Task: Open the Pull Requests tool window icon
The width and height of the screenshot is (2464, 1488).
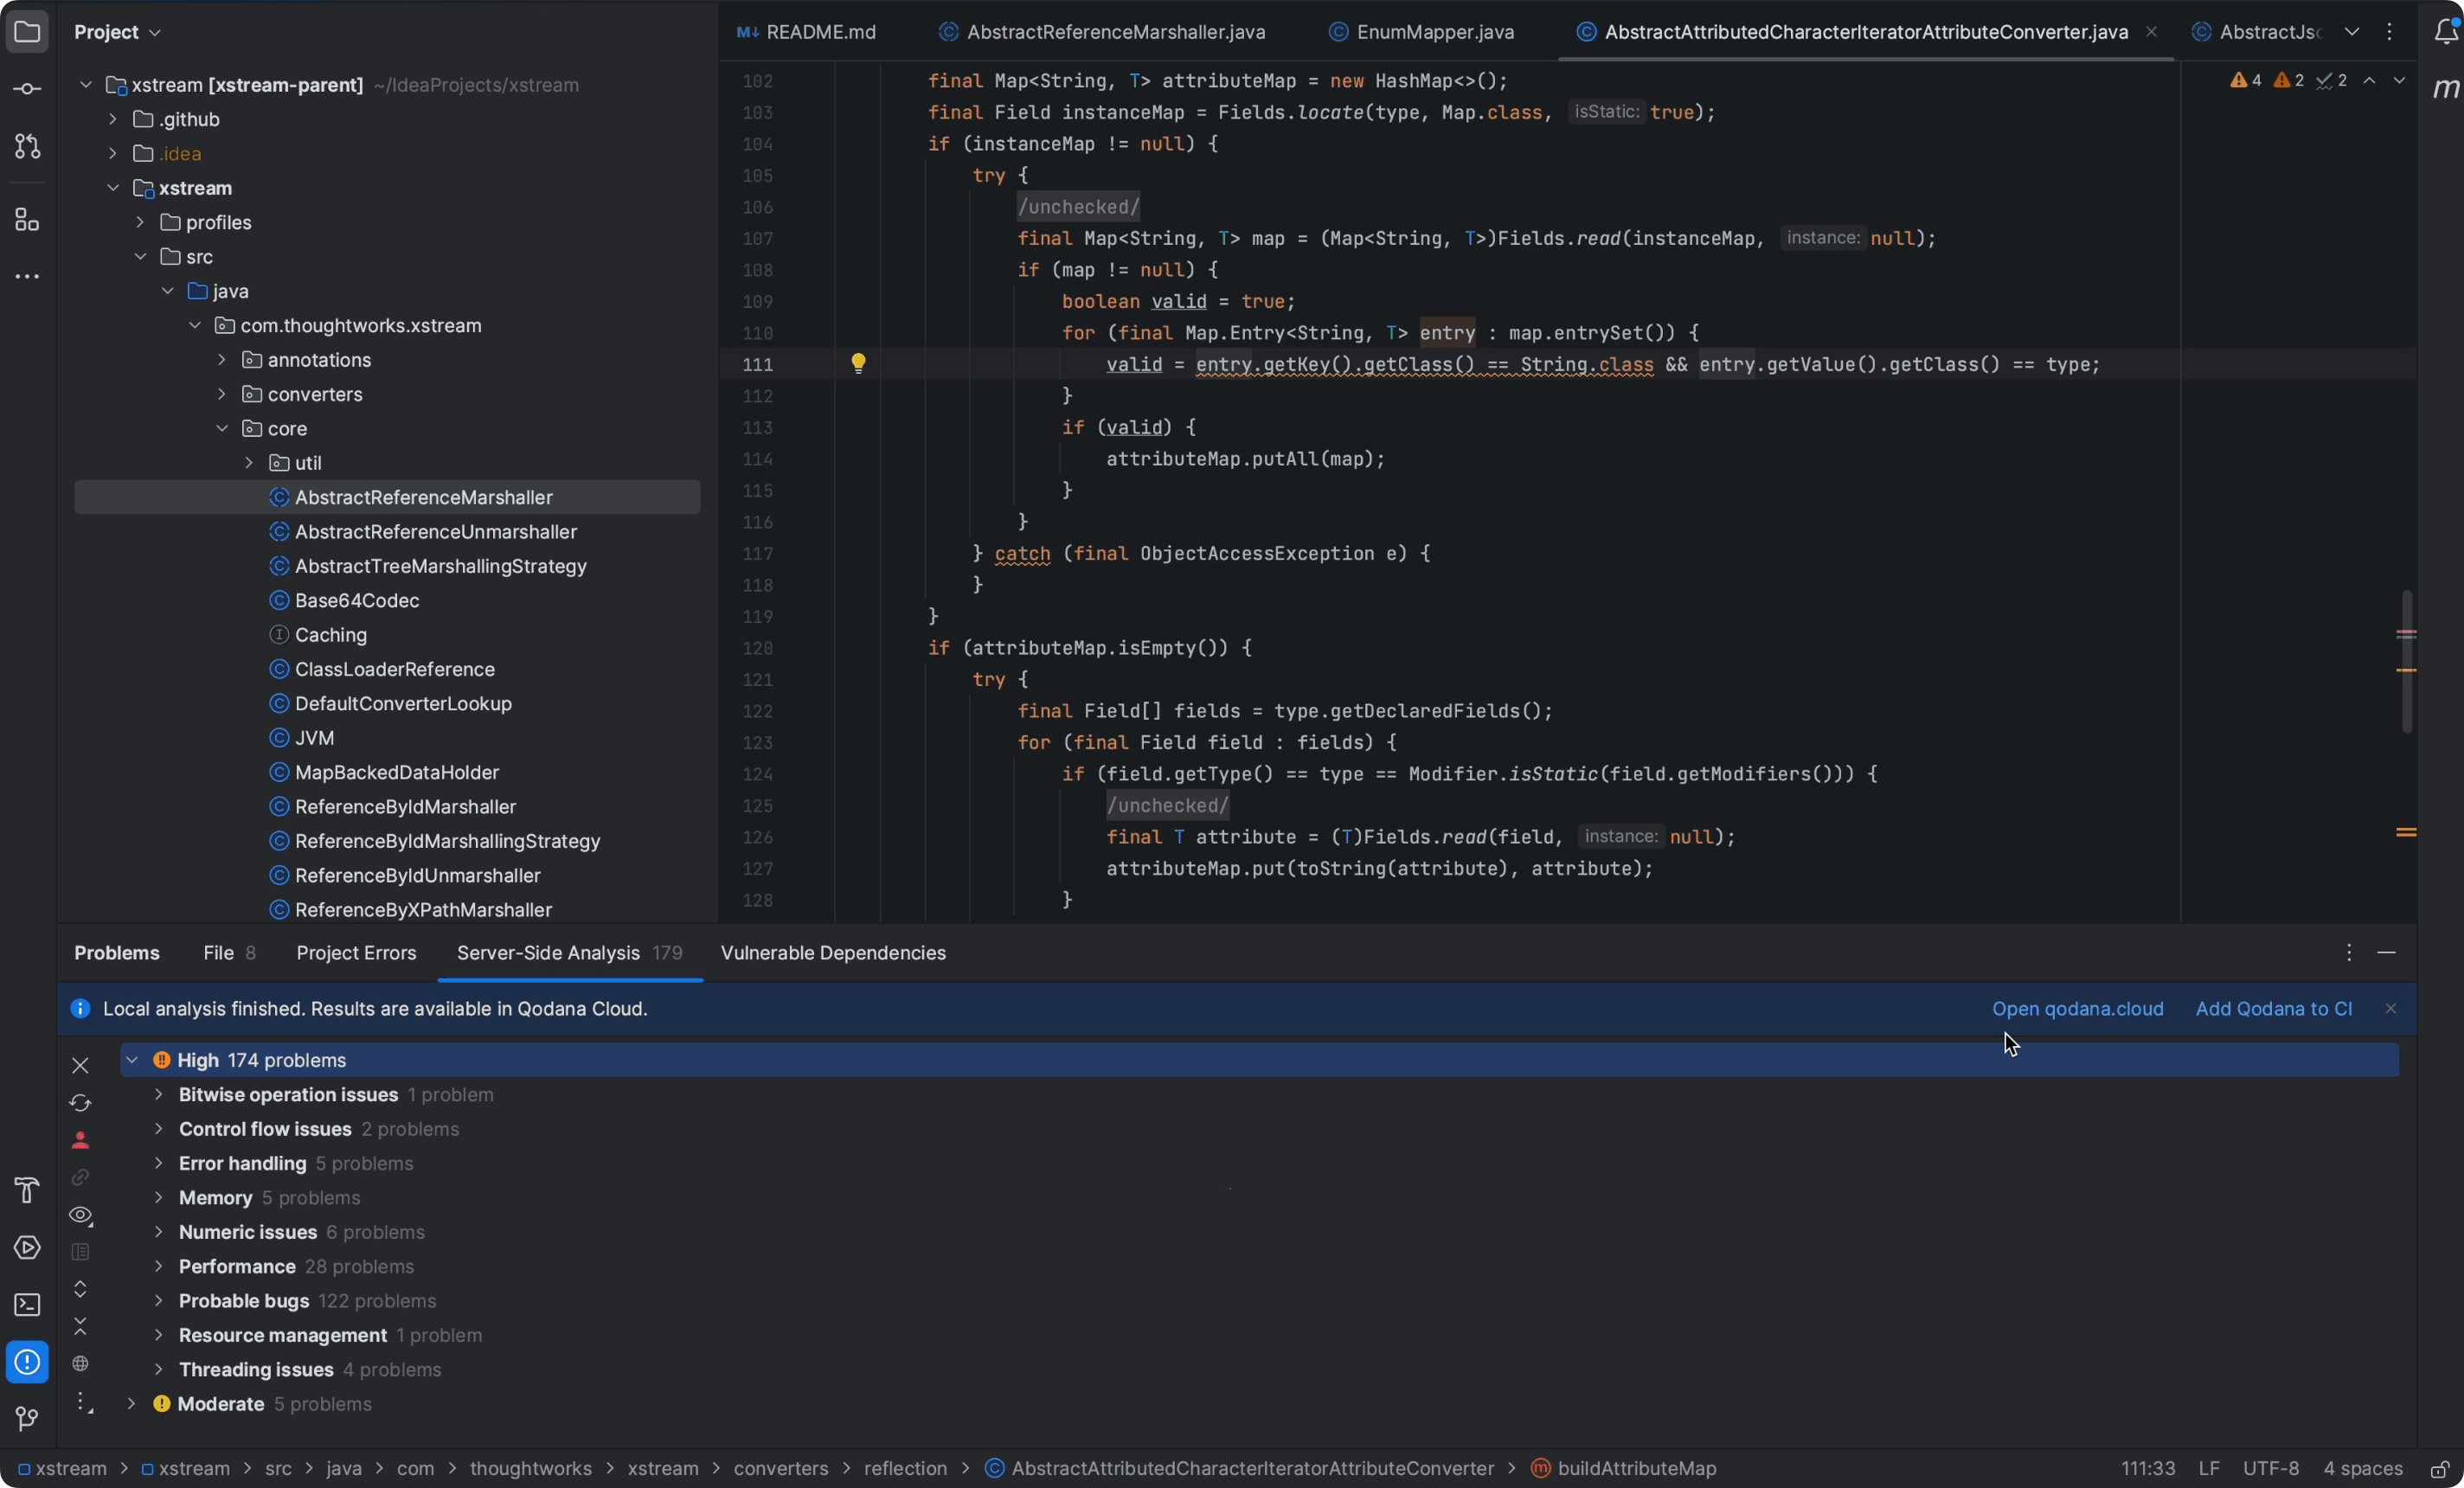Action: (x=27, y=147)
